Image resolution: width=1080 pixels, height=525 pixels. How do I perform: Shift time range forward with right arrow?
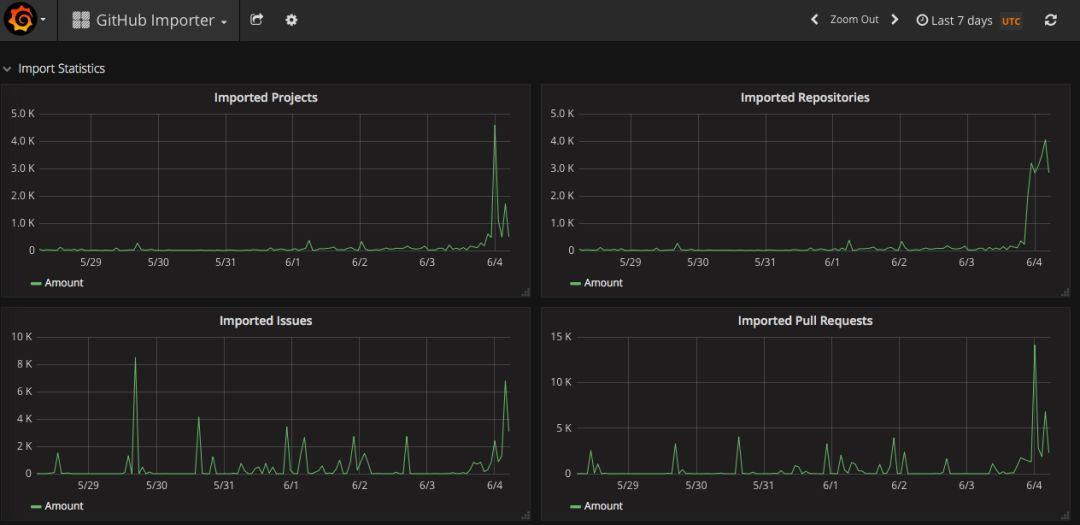[x=894, y=20]
